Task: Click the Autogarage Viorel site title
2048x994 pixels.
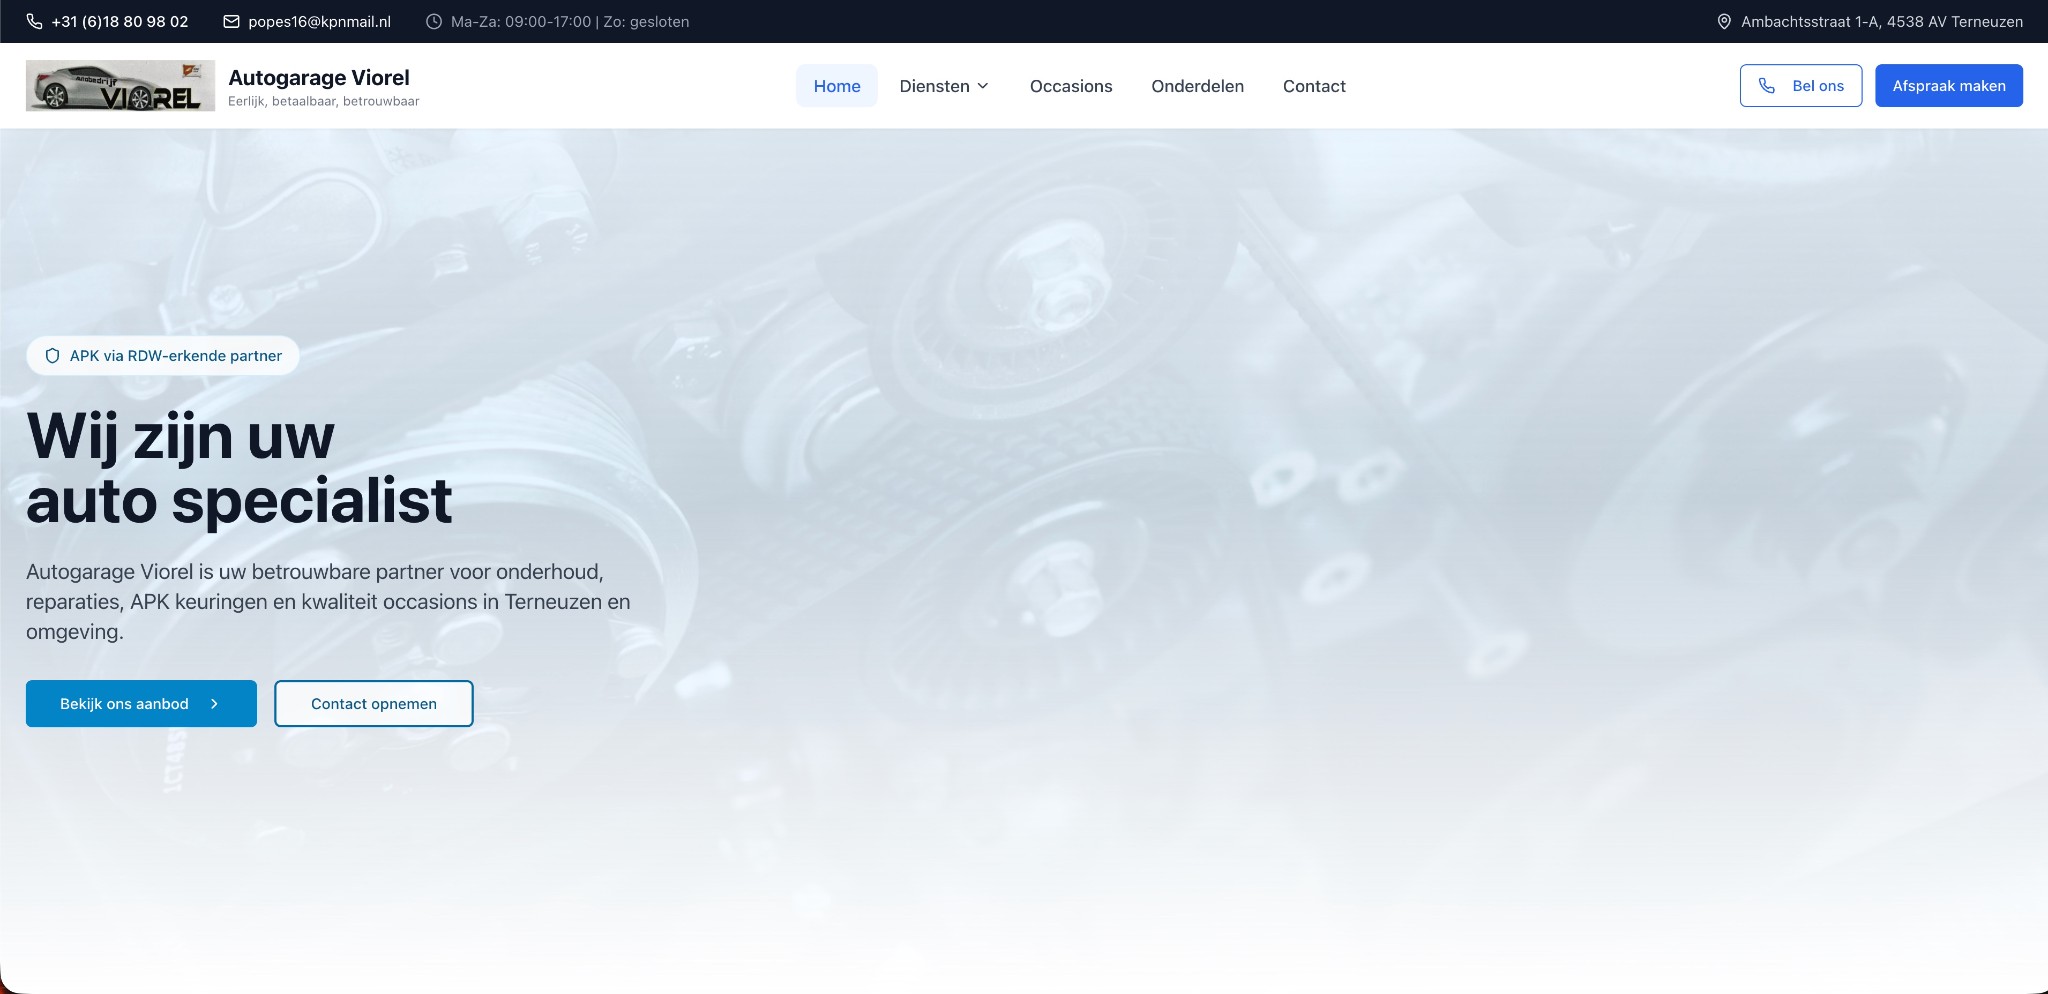Action: tap(319, 78)
